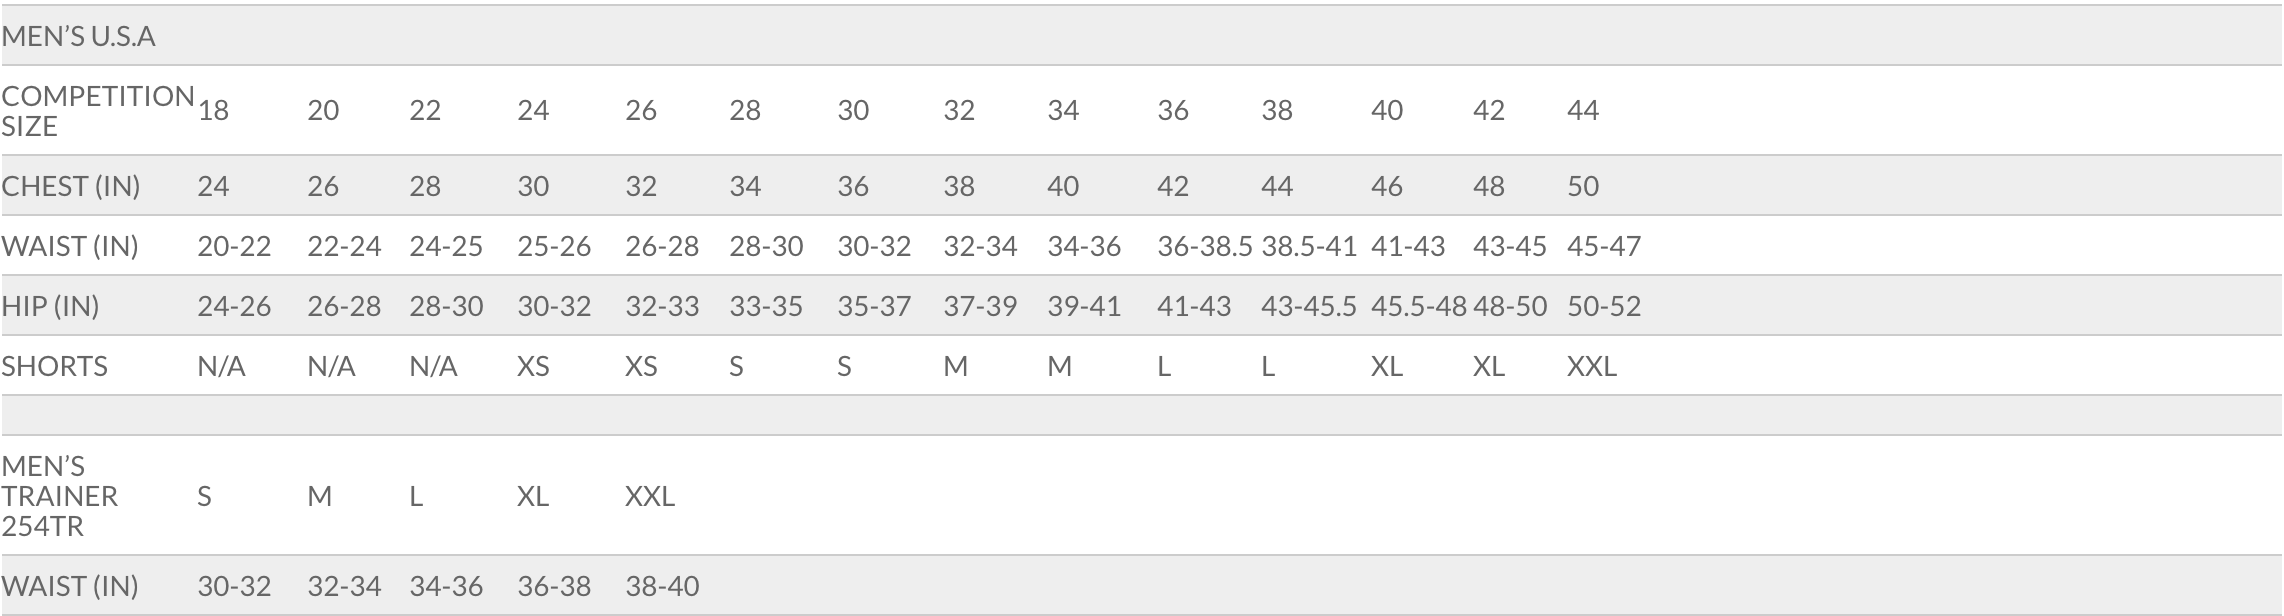Click trainer waist range 30-32
Viewport: 2284px width, 616px height.
[x=234, y=586]
